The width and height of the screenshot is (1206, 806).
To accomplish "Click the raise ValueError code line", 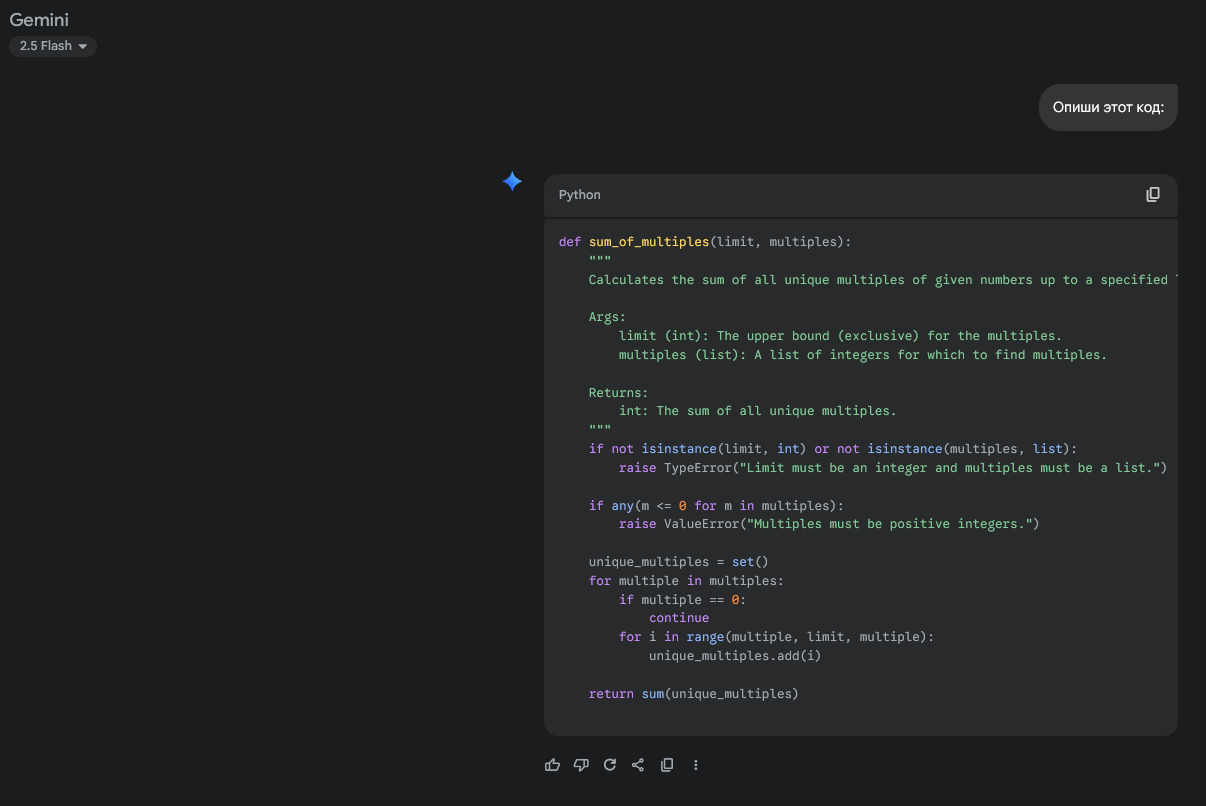I will point(828,524).
